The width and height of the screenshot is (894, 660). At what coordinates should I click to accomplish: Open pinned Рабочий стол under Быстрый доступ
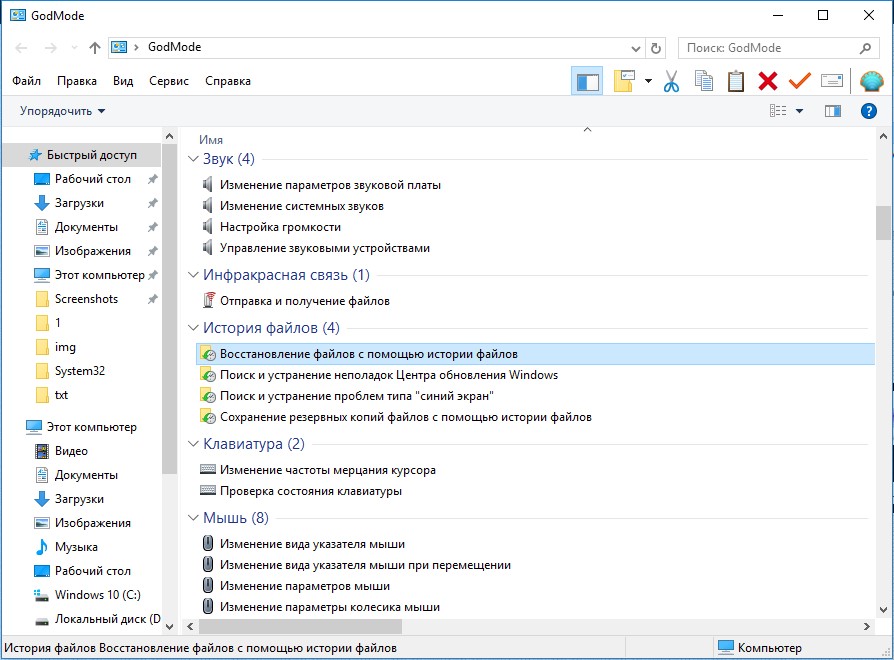(92, 179)
